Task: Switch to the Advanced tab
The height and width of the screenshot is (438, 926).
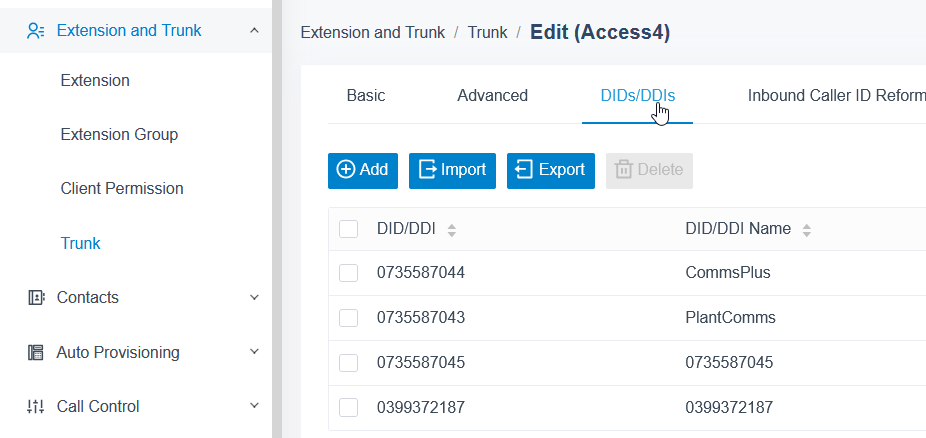Action: (493, 96)
